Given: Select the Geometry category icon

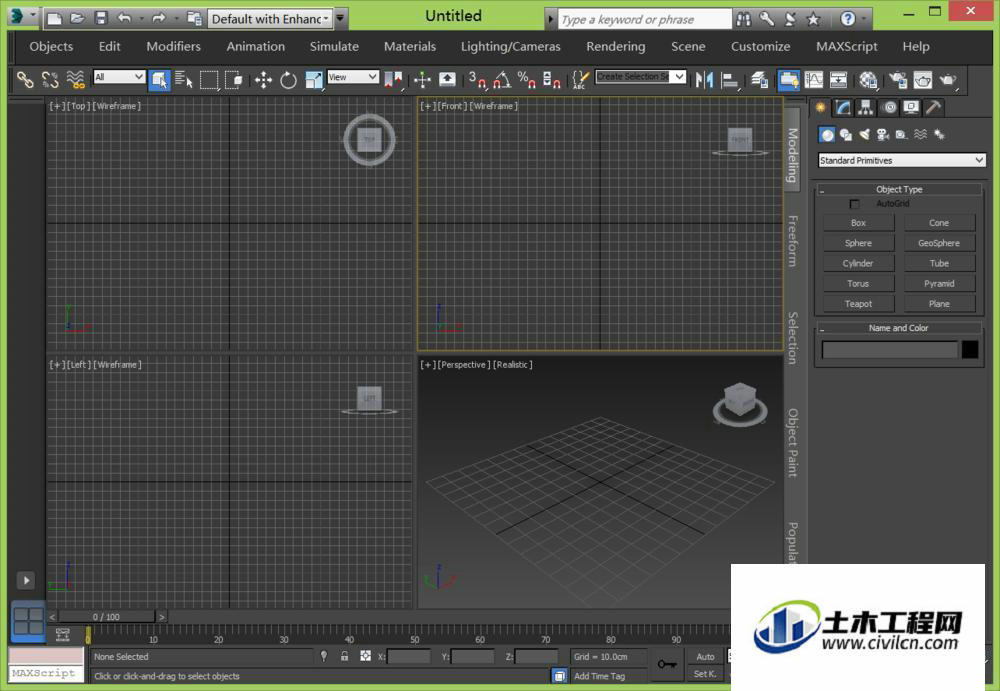Looking at the screenshot, I should pos(827,135).
